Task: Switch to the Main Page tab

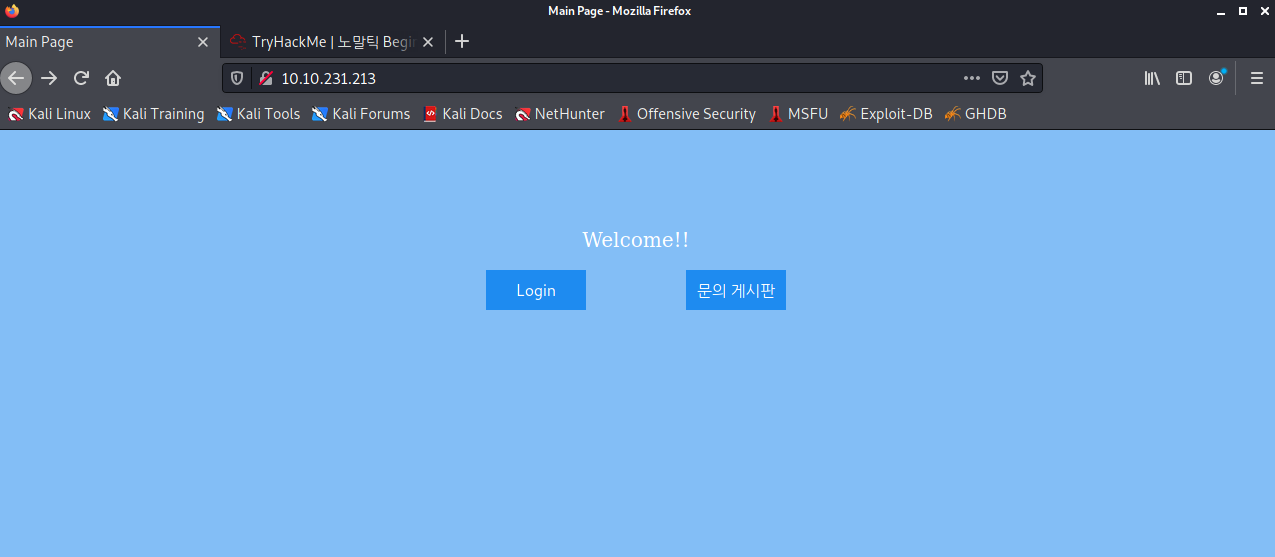Action: [x=110, y=42]
